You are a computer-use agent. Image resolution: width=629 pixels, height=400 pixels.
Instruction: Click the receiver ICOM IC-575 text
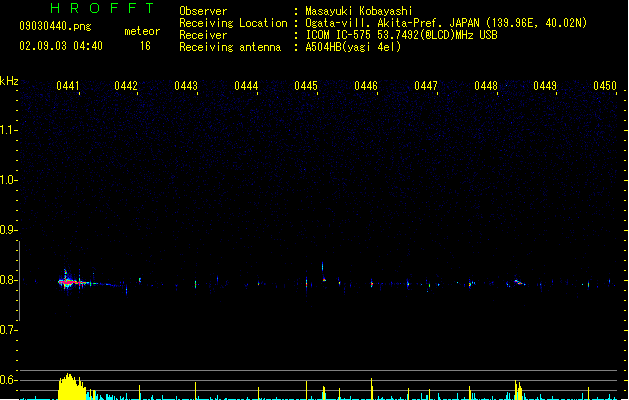(x=401, y=35)
